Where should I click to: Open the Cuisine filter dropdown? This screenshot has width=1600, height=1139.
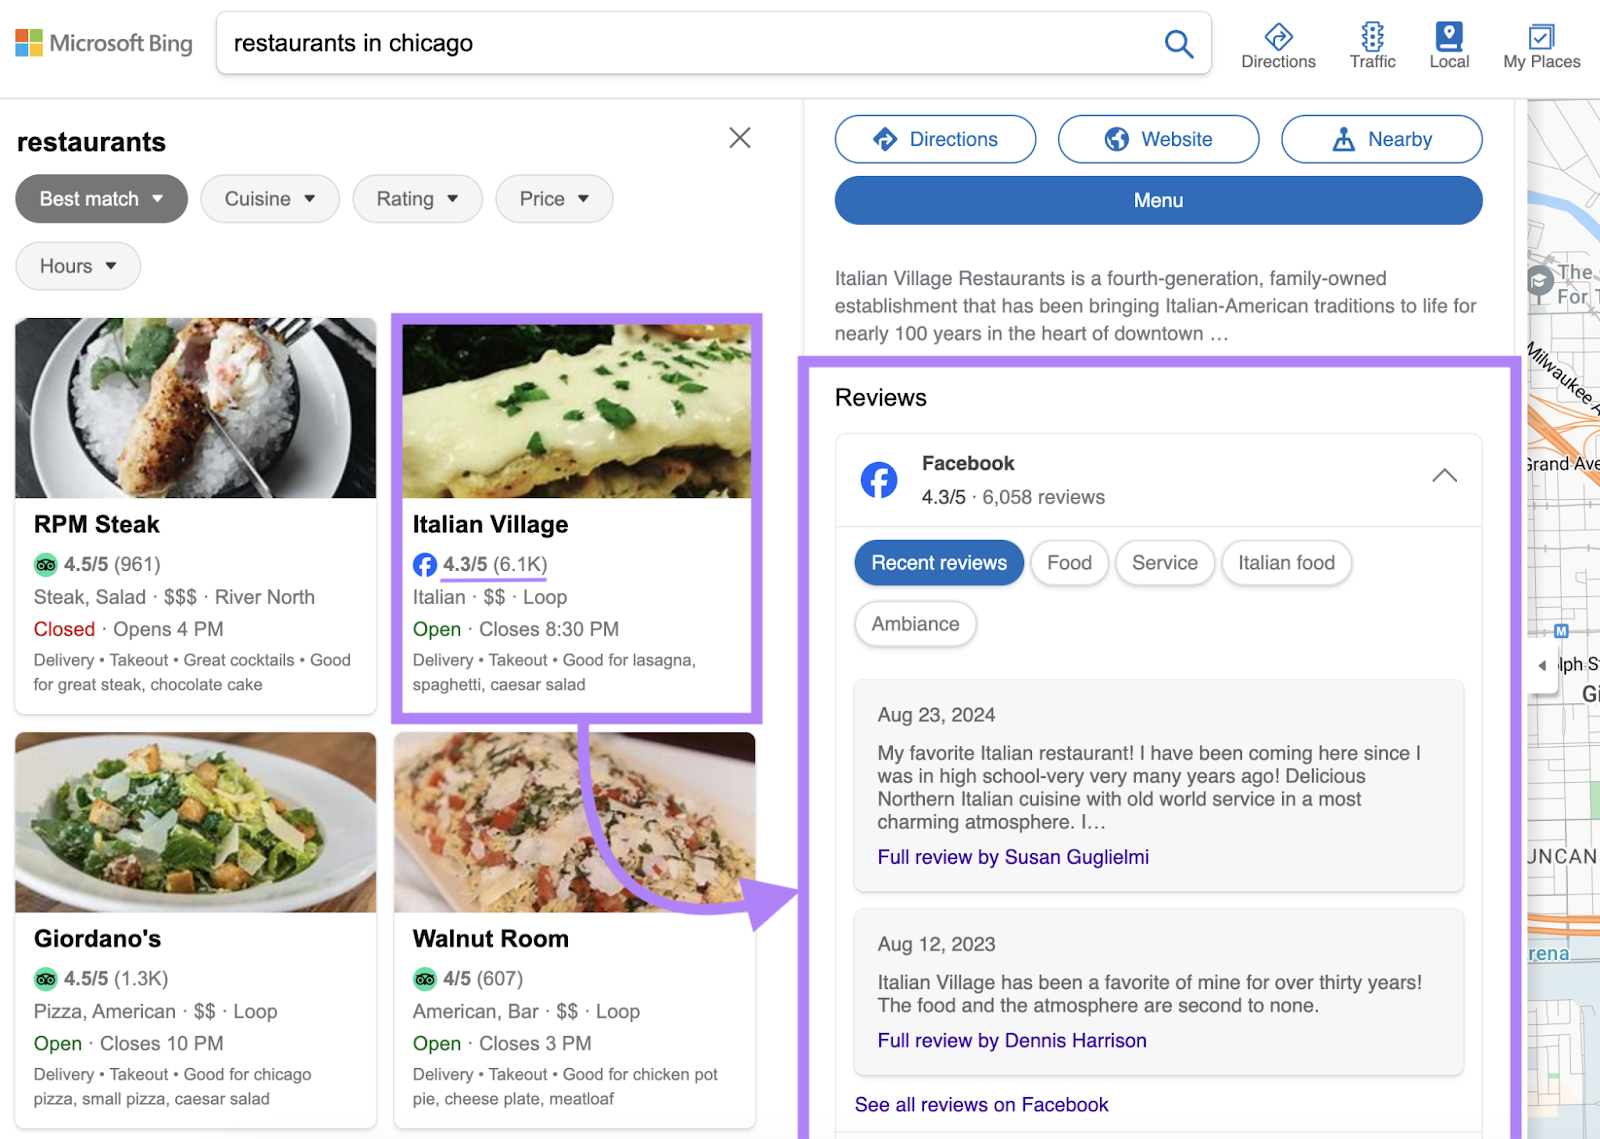click(269, 198)
